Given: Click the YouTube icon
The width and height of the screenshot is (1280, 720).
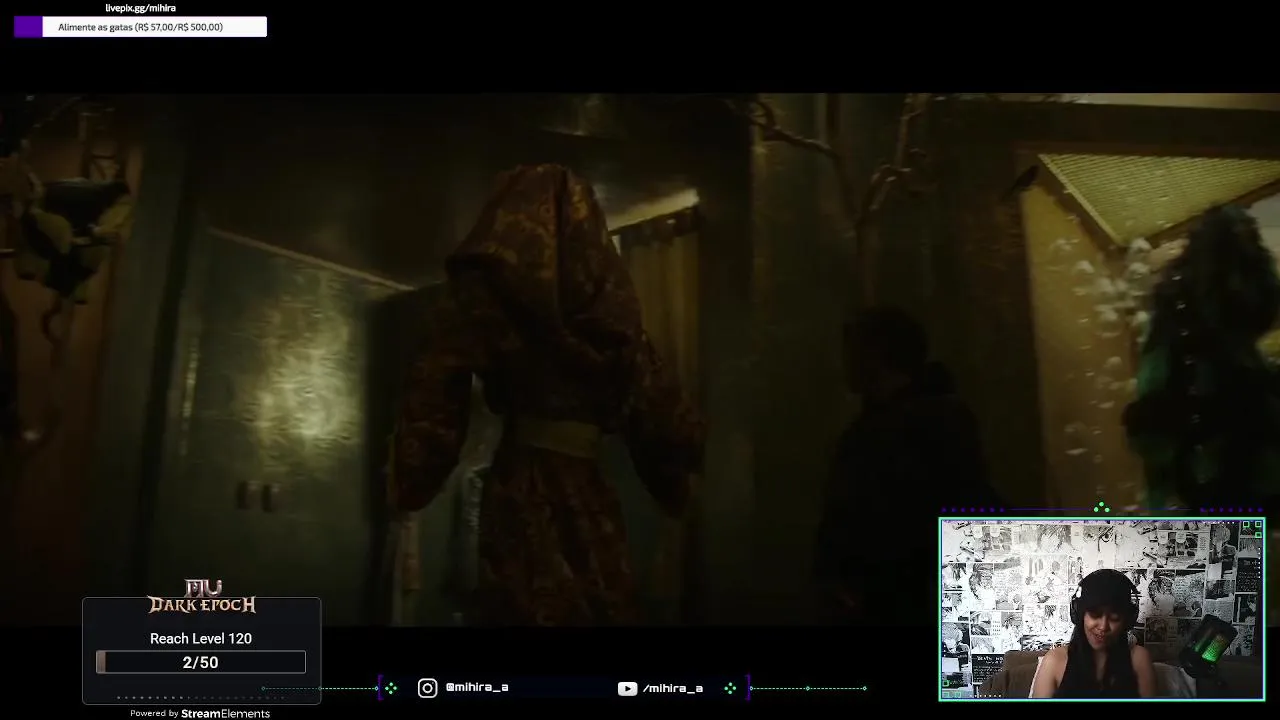Looking at the screenshot, I should point(627,688).
